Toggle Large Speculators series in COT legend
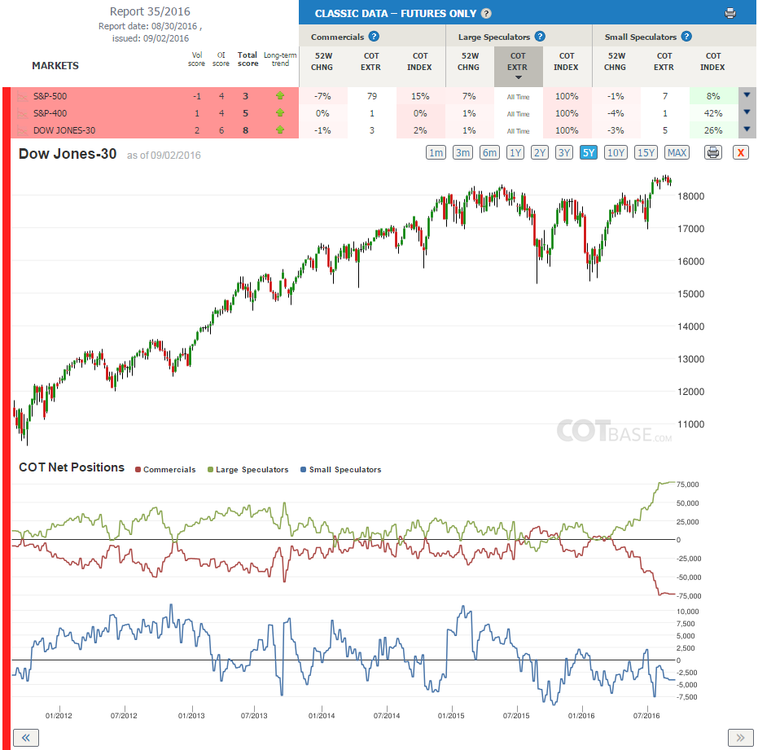Image resolution: width=758 pixels, height=750 pixels. (x=248, y=470)
